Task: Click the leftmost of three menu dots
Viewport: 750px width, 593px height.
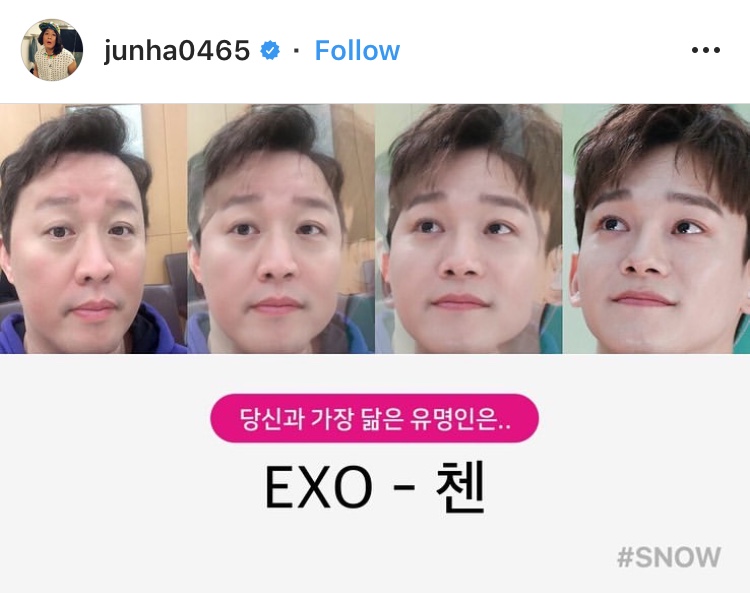Action: click(x=695, y=50)
